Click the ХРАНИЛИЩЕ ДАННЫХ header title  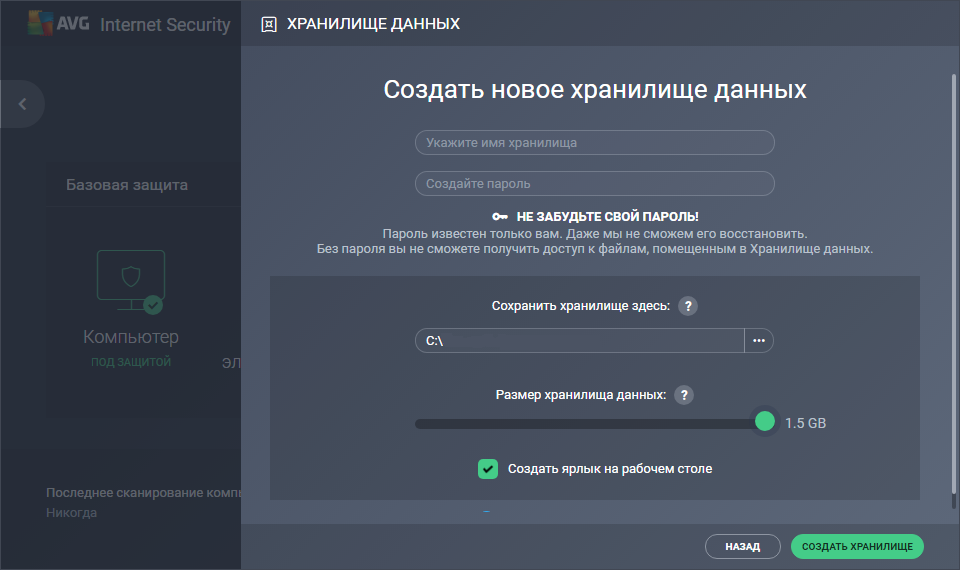tap(373, 24)
